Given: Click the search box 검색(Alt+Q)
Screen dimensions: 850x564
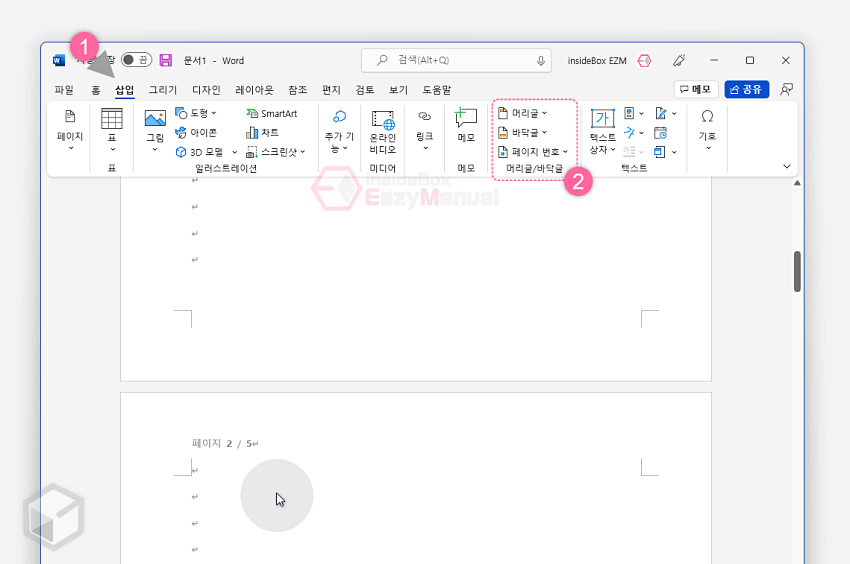Looking at the screenshot, I should coord(456,60).
